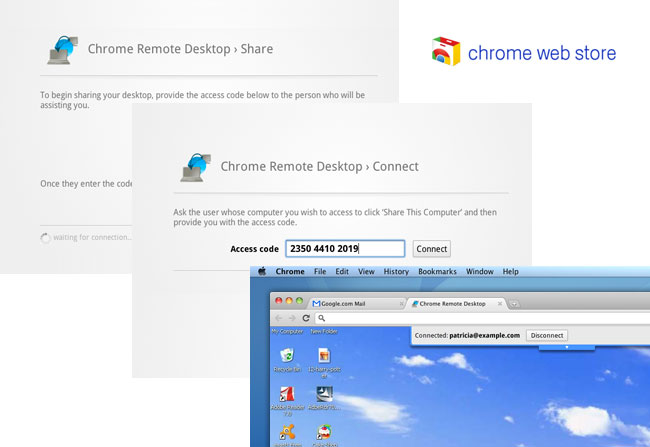This screenshot has height=447, width=650.
Task: Close the Google.com Mail tab
Action: (401, 304)
